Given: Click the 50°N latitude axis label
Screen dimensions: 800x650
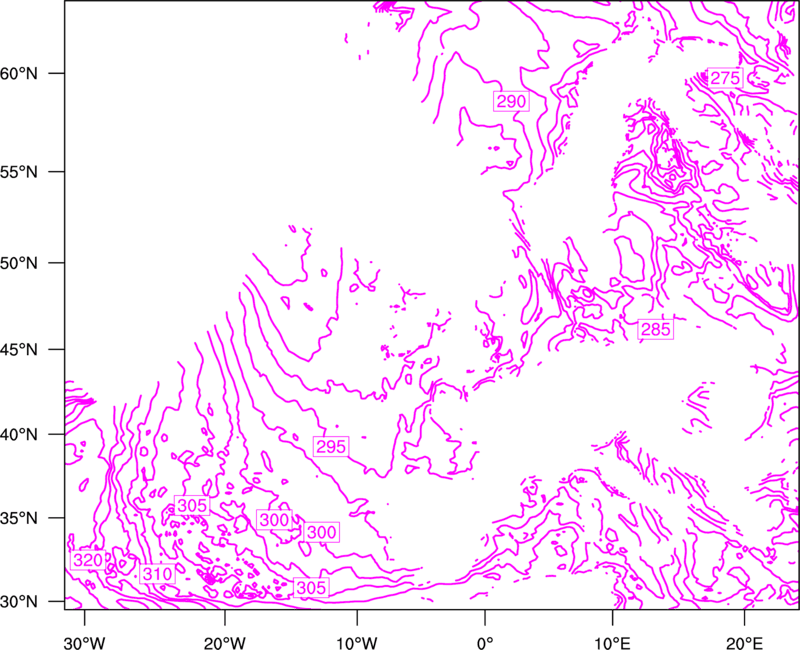Looking at the screenshot, I should click(19, 263).
